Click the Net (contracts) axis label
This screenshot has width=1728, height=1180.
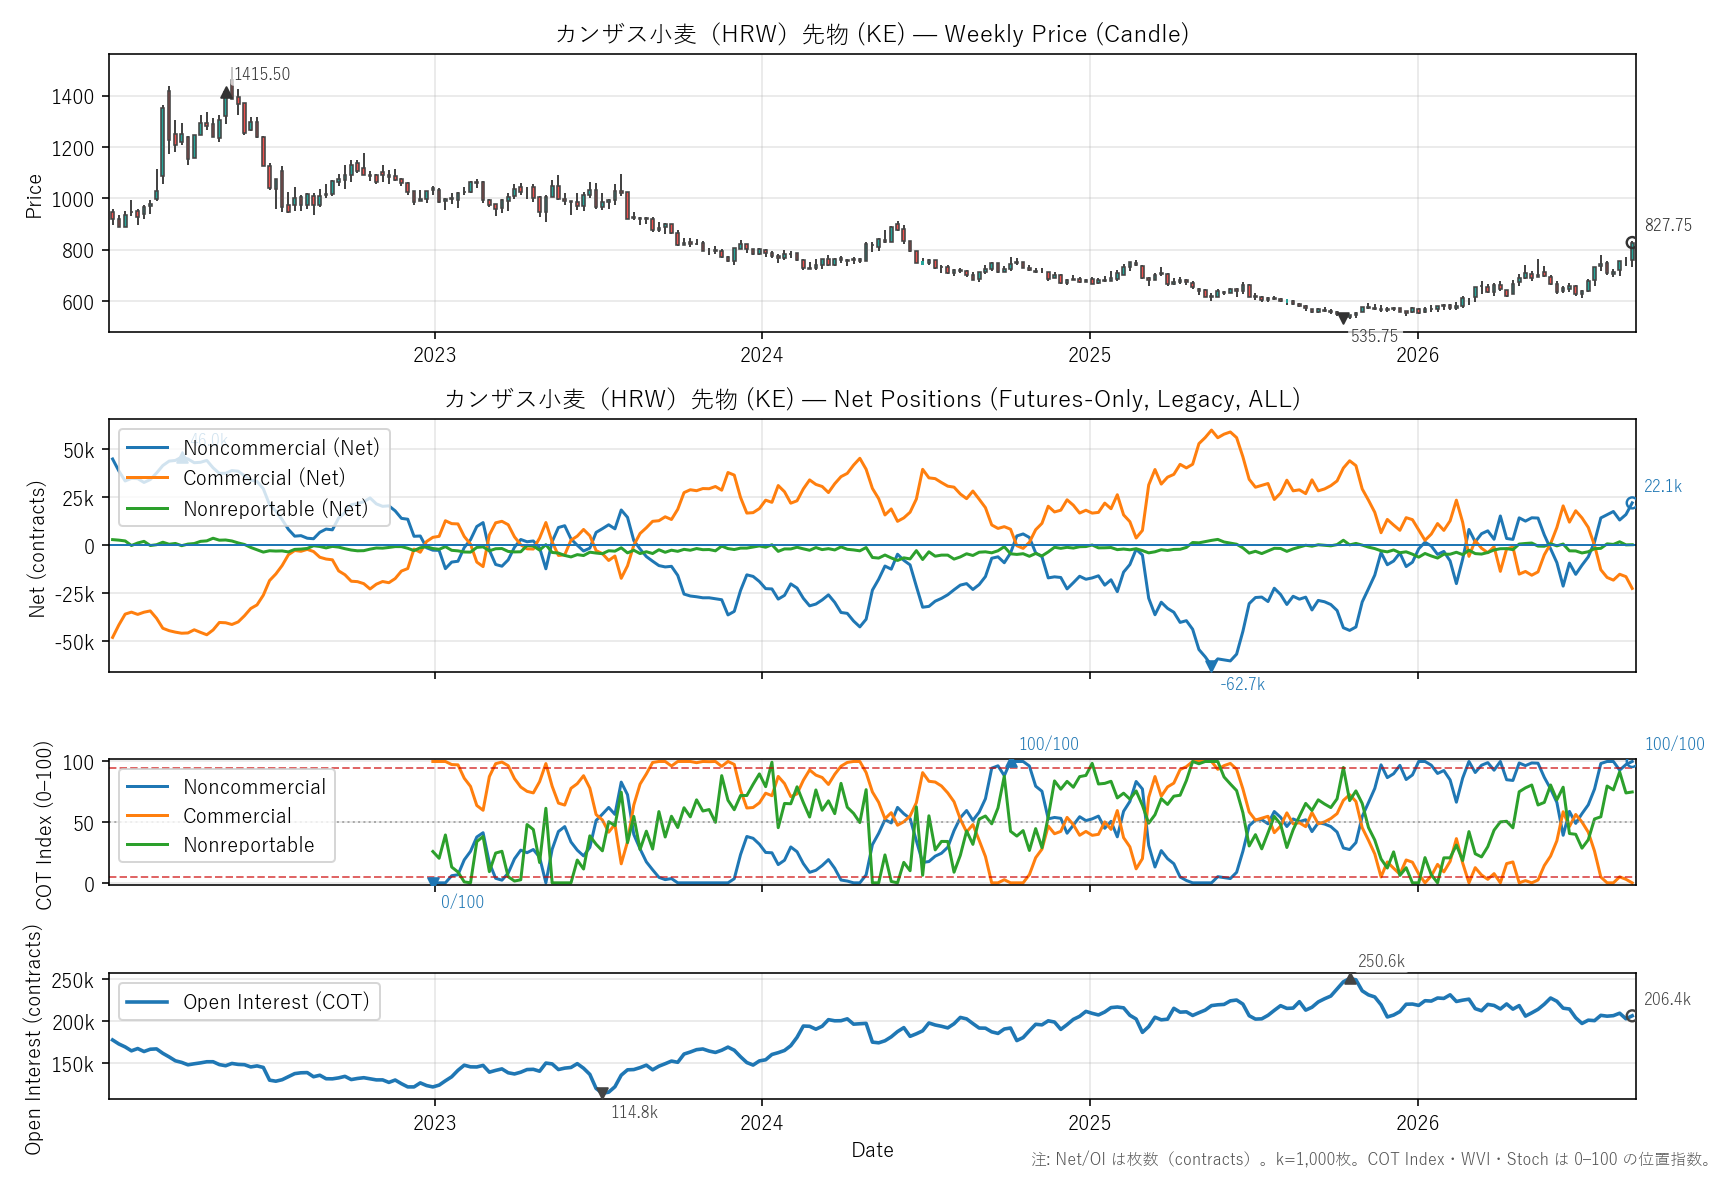(x=37, y=549)
